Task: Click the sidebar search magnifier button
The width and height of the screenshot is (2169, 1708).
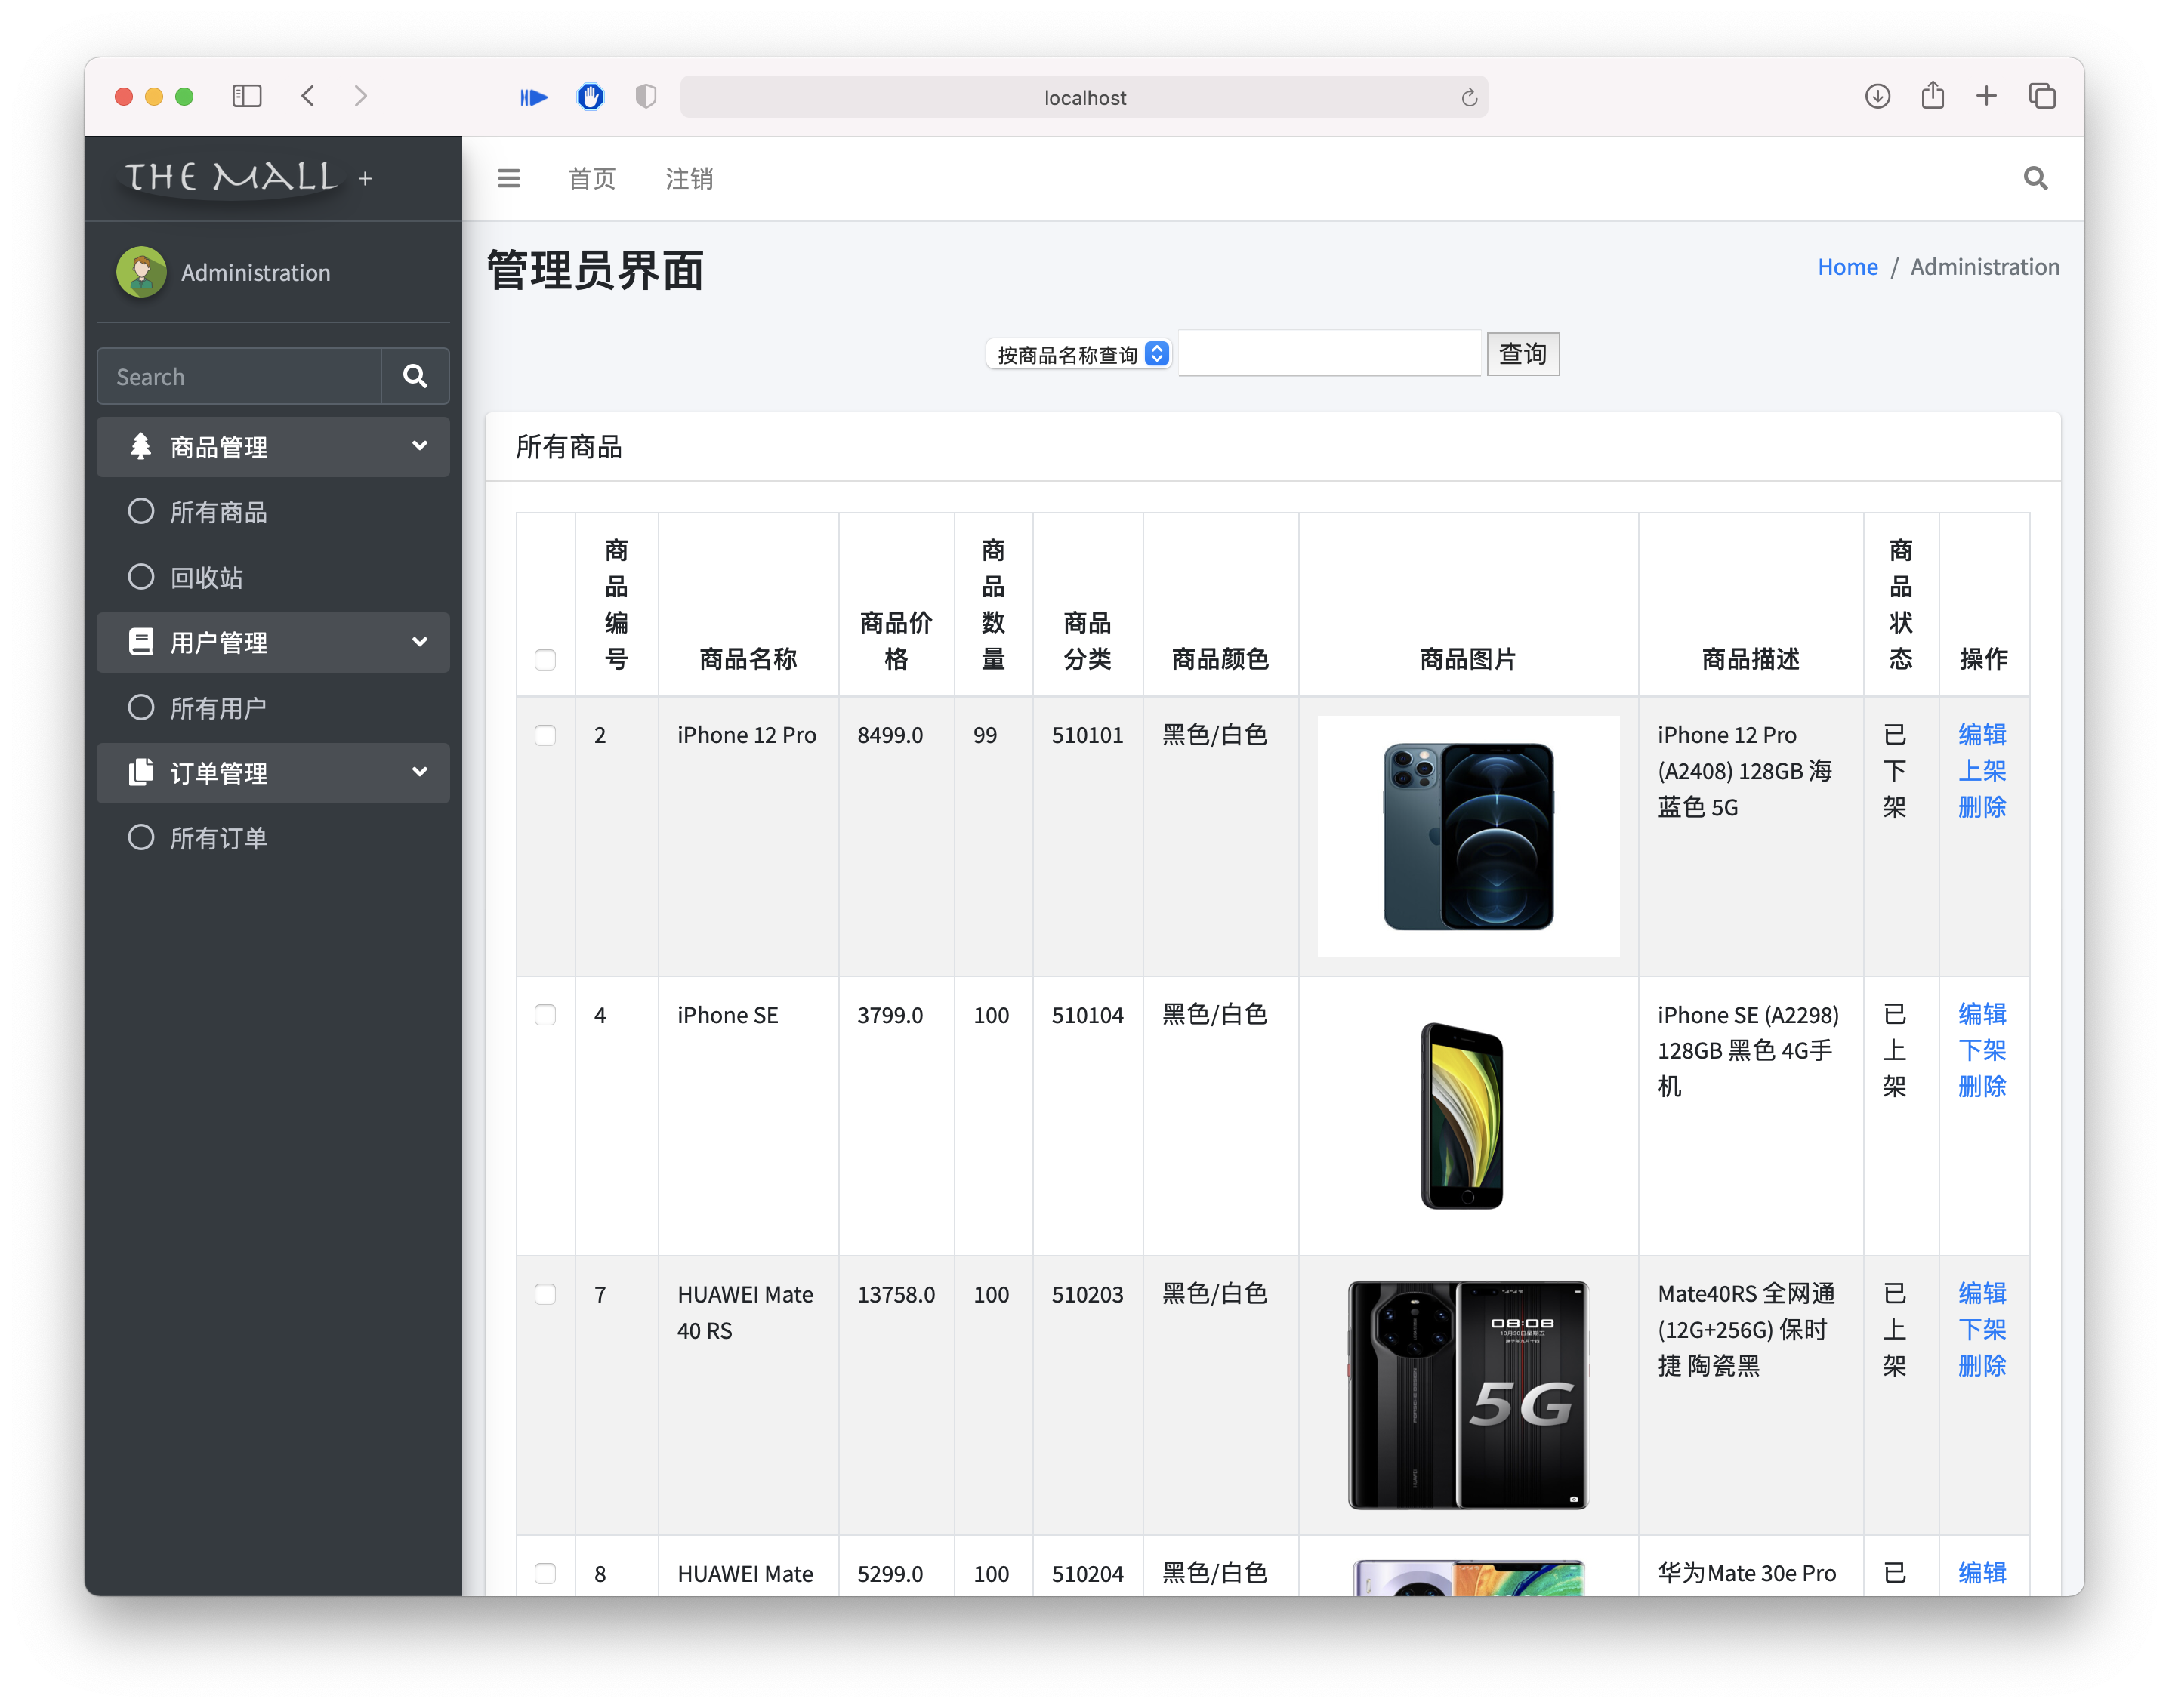Action: click(415, 376)
